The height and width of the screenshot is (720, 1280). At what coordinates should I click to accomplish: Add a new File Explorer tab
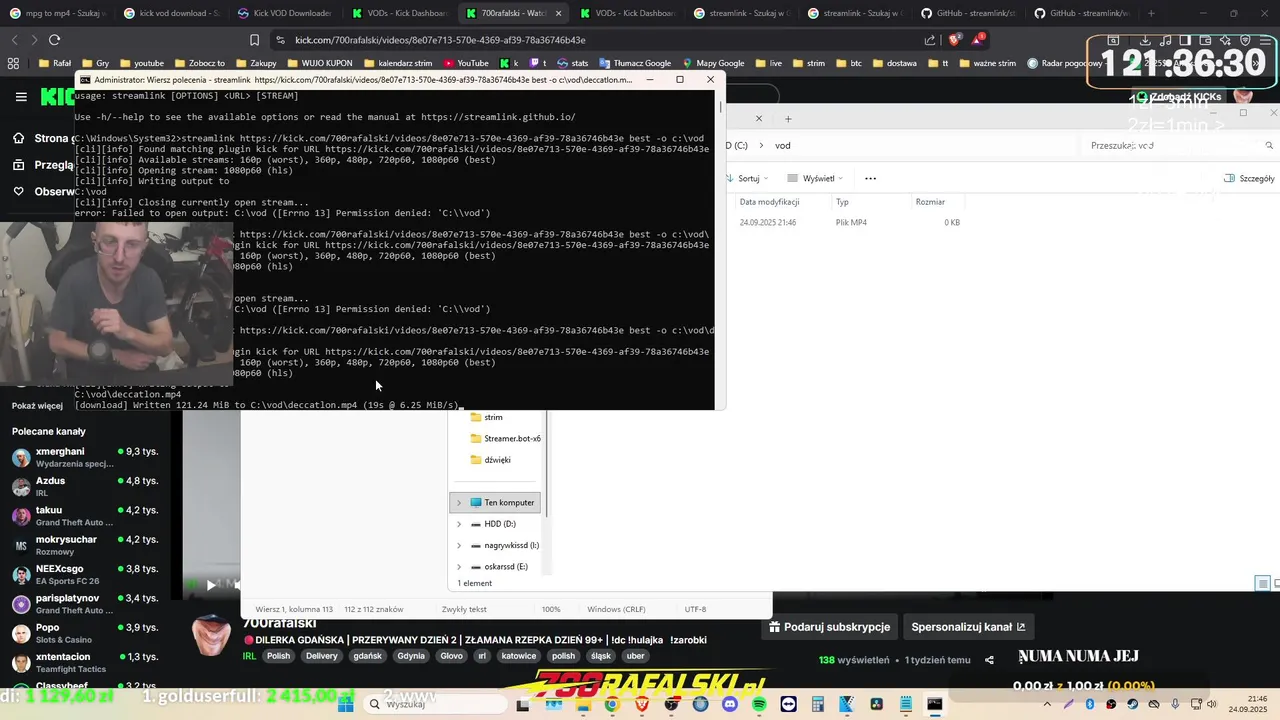[x=788, y=118]
